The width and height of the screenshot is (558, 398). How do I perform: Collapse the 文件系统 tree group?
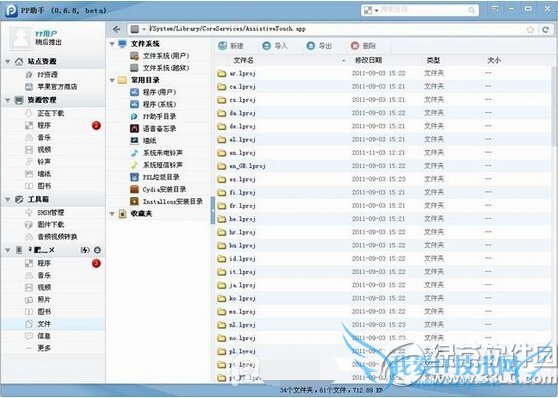tap(112, 44)
